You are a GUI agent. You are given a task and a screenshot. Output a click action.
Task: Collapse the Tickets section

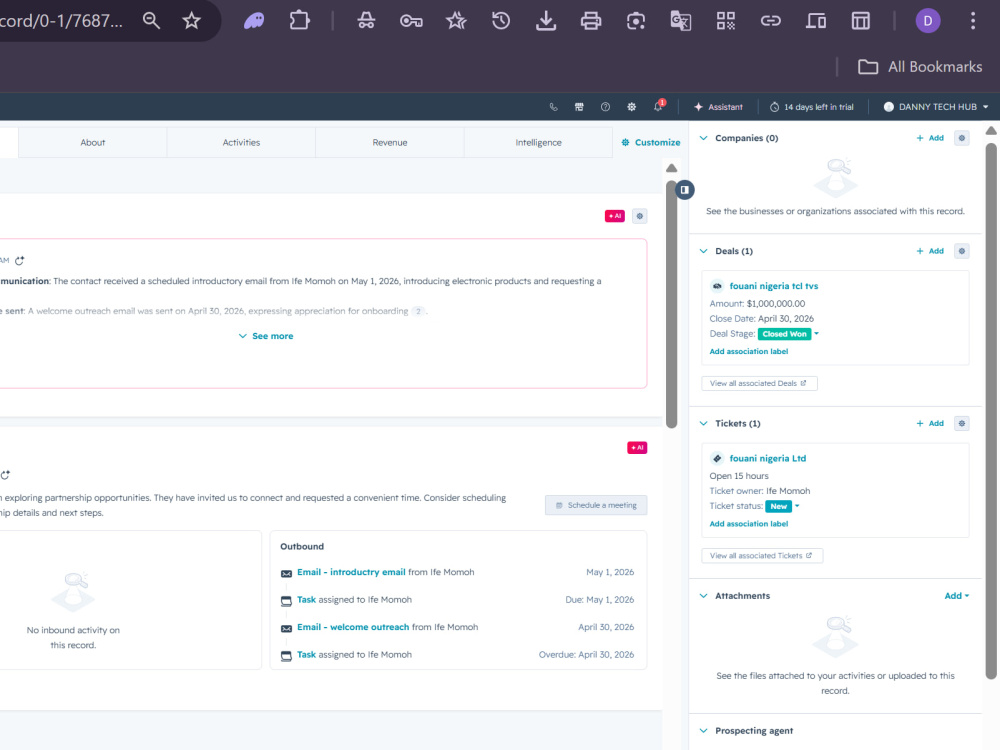pyautogui.click(x=703, y=423)
